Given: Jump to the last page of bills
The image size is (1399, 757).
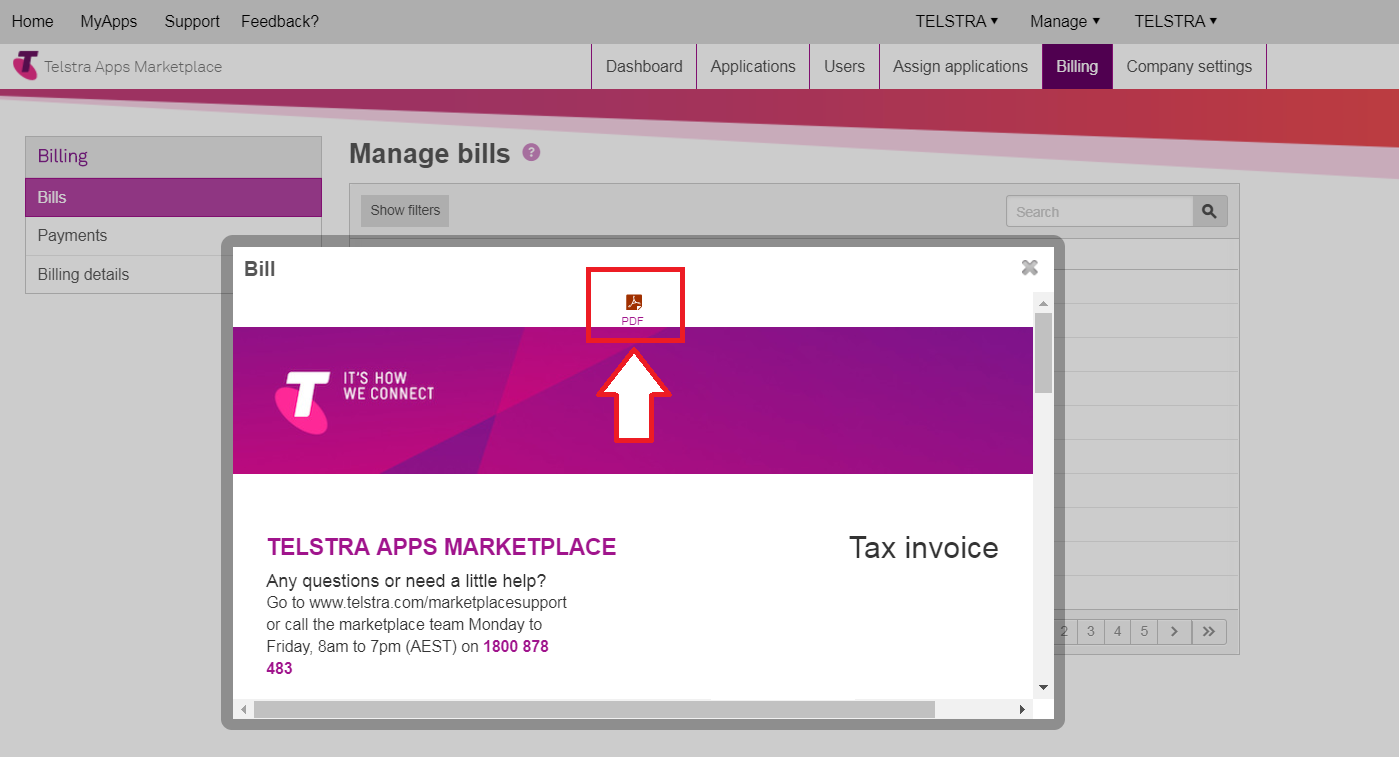Looking at the screenshot, I should tap(1209, 631).
